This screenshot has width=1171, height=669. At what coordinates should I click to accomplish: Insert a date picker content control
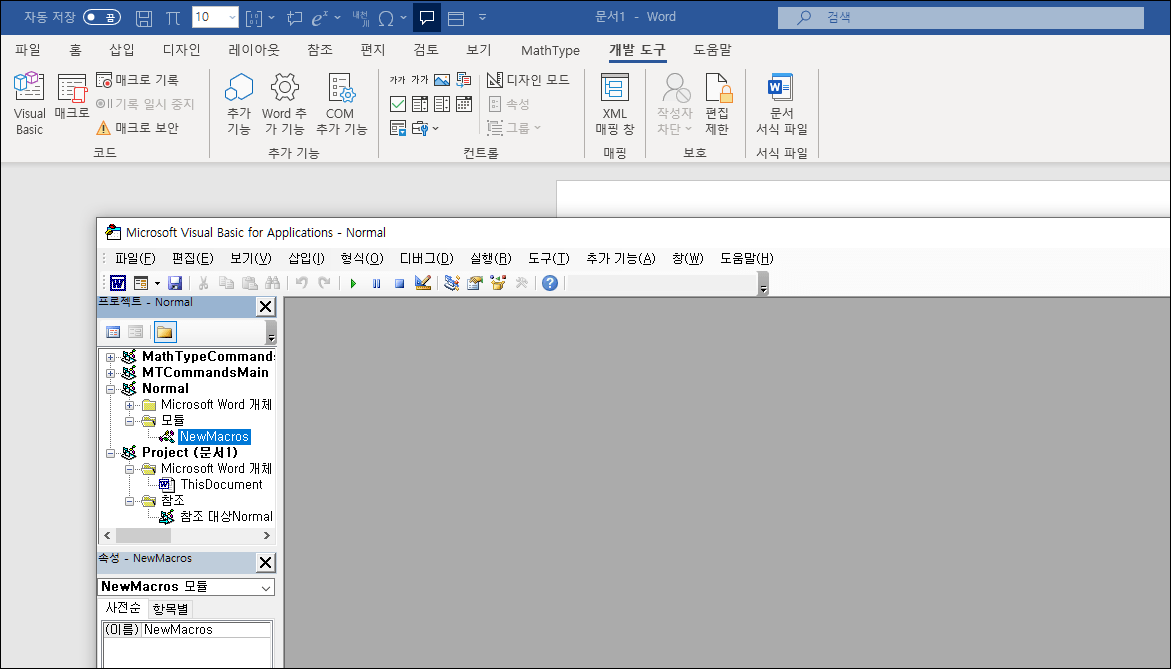click(464, 104)
